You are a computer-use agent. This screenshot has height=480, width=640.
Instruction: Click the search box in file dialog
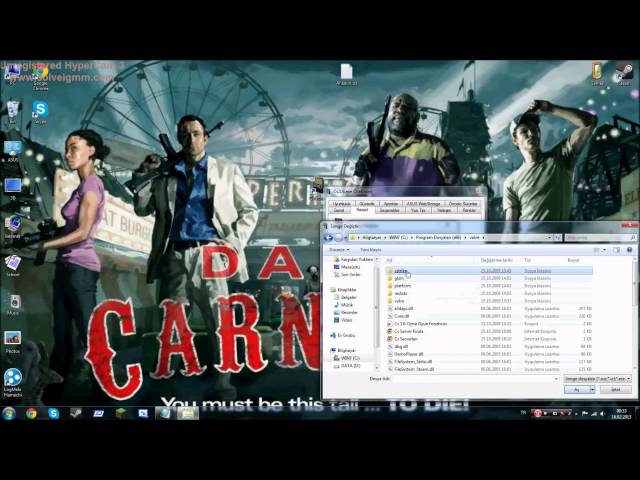coord(600,238)
